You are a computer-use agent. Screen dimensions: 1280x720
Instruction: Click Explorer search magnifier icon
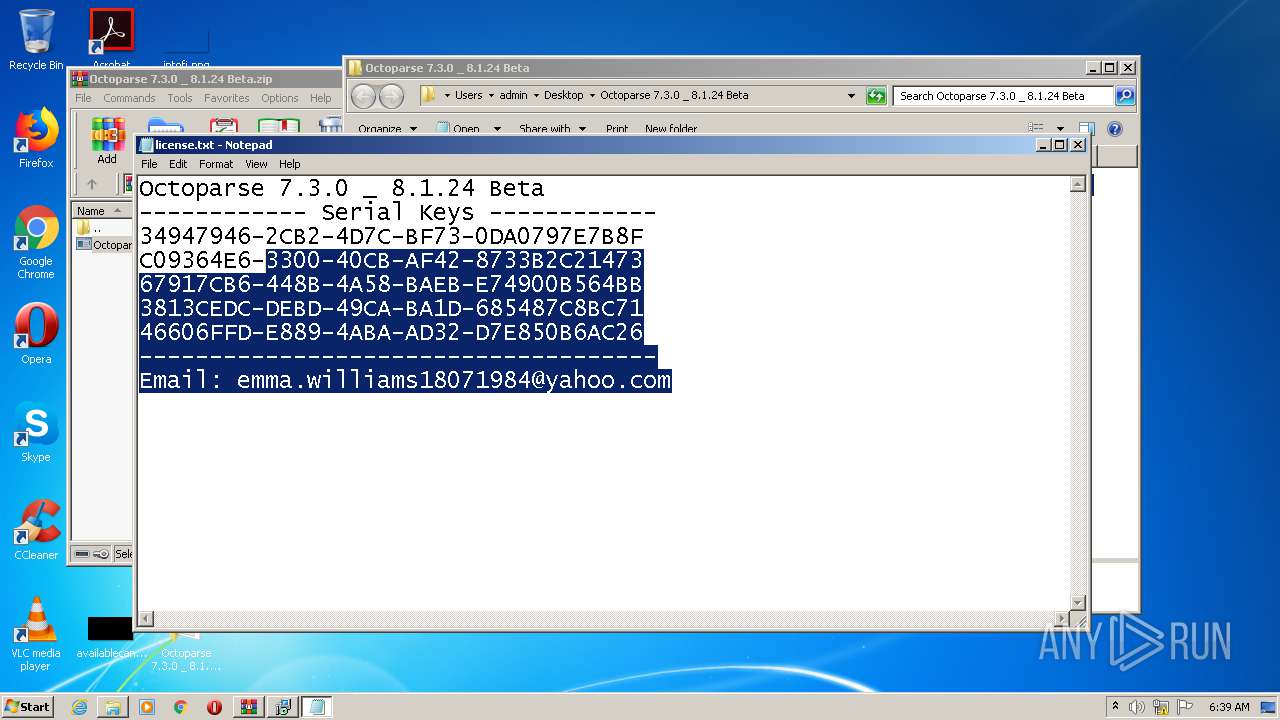click(1125, 96)
